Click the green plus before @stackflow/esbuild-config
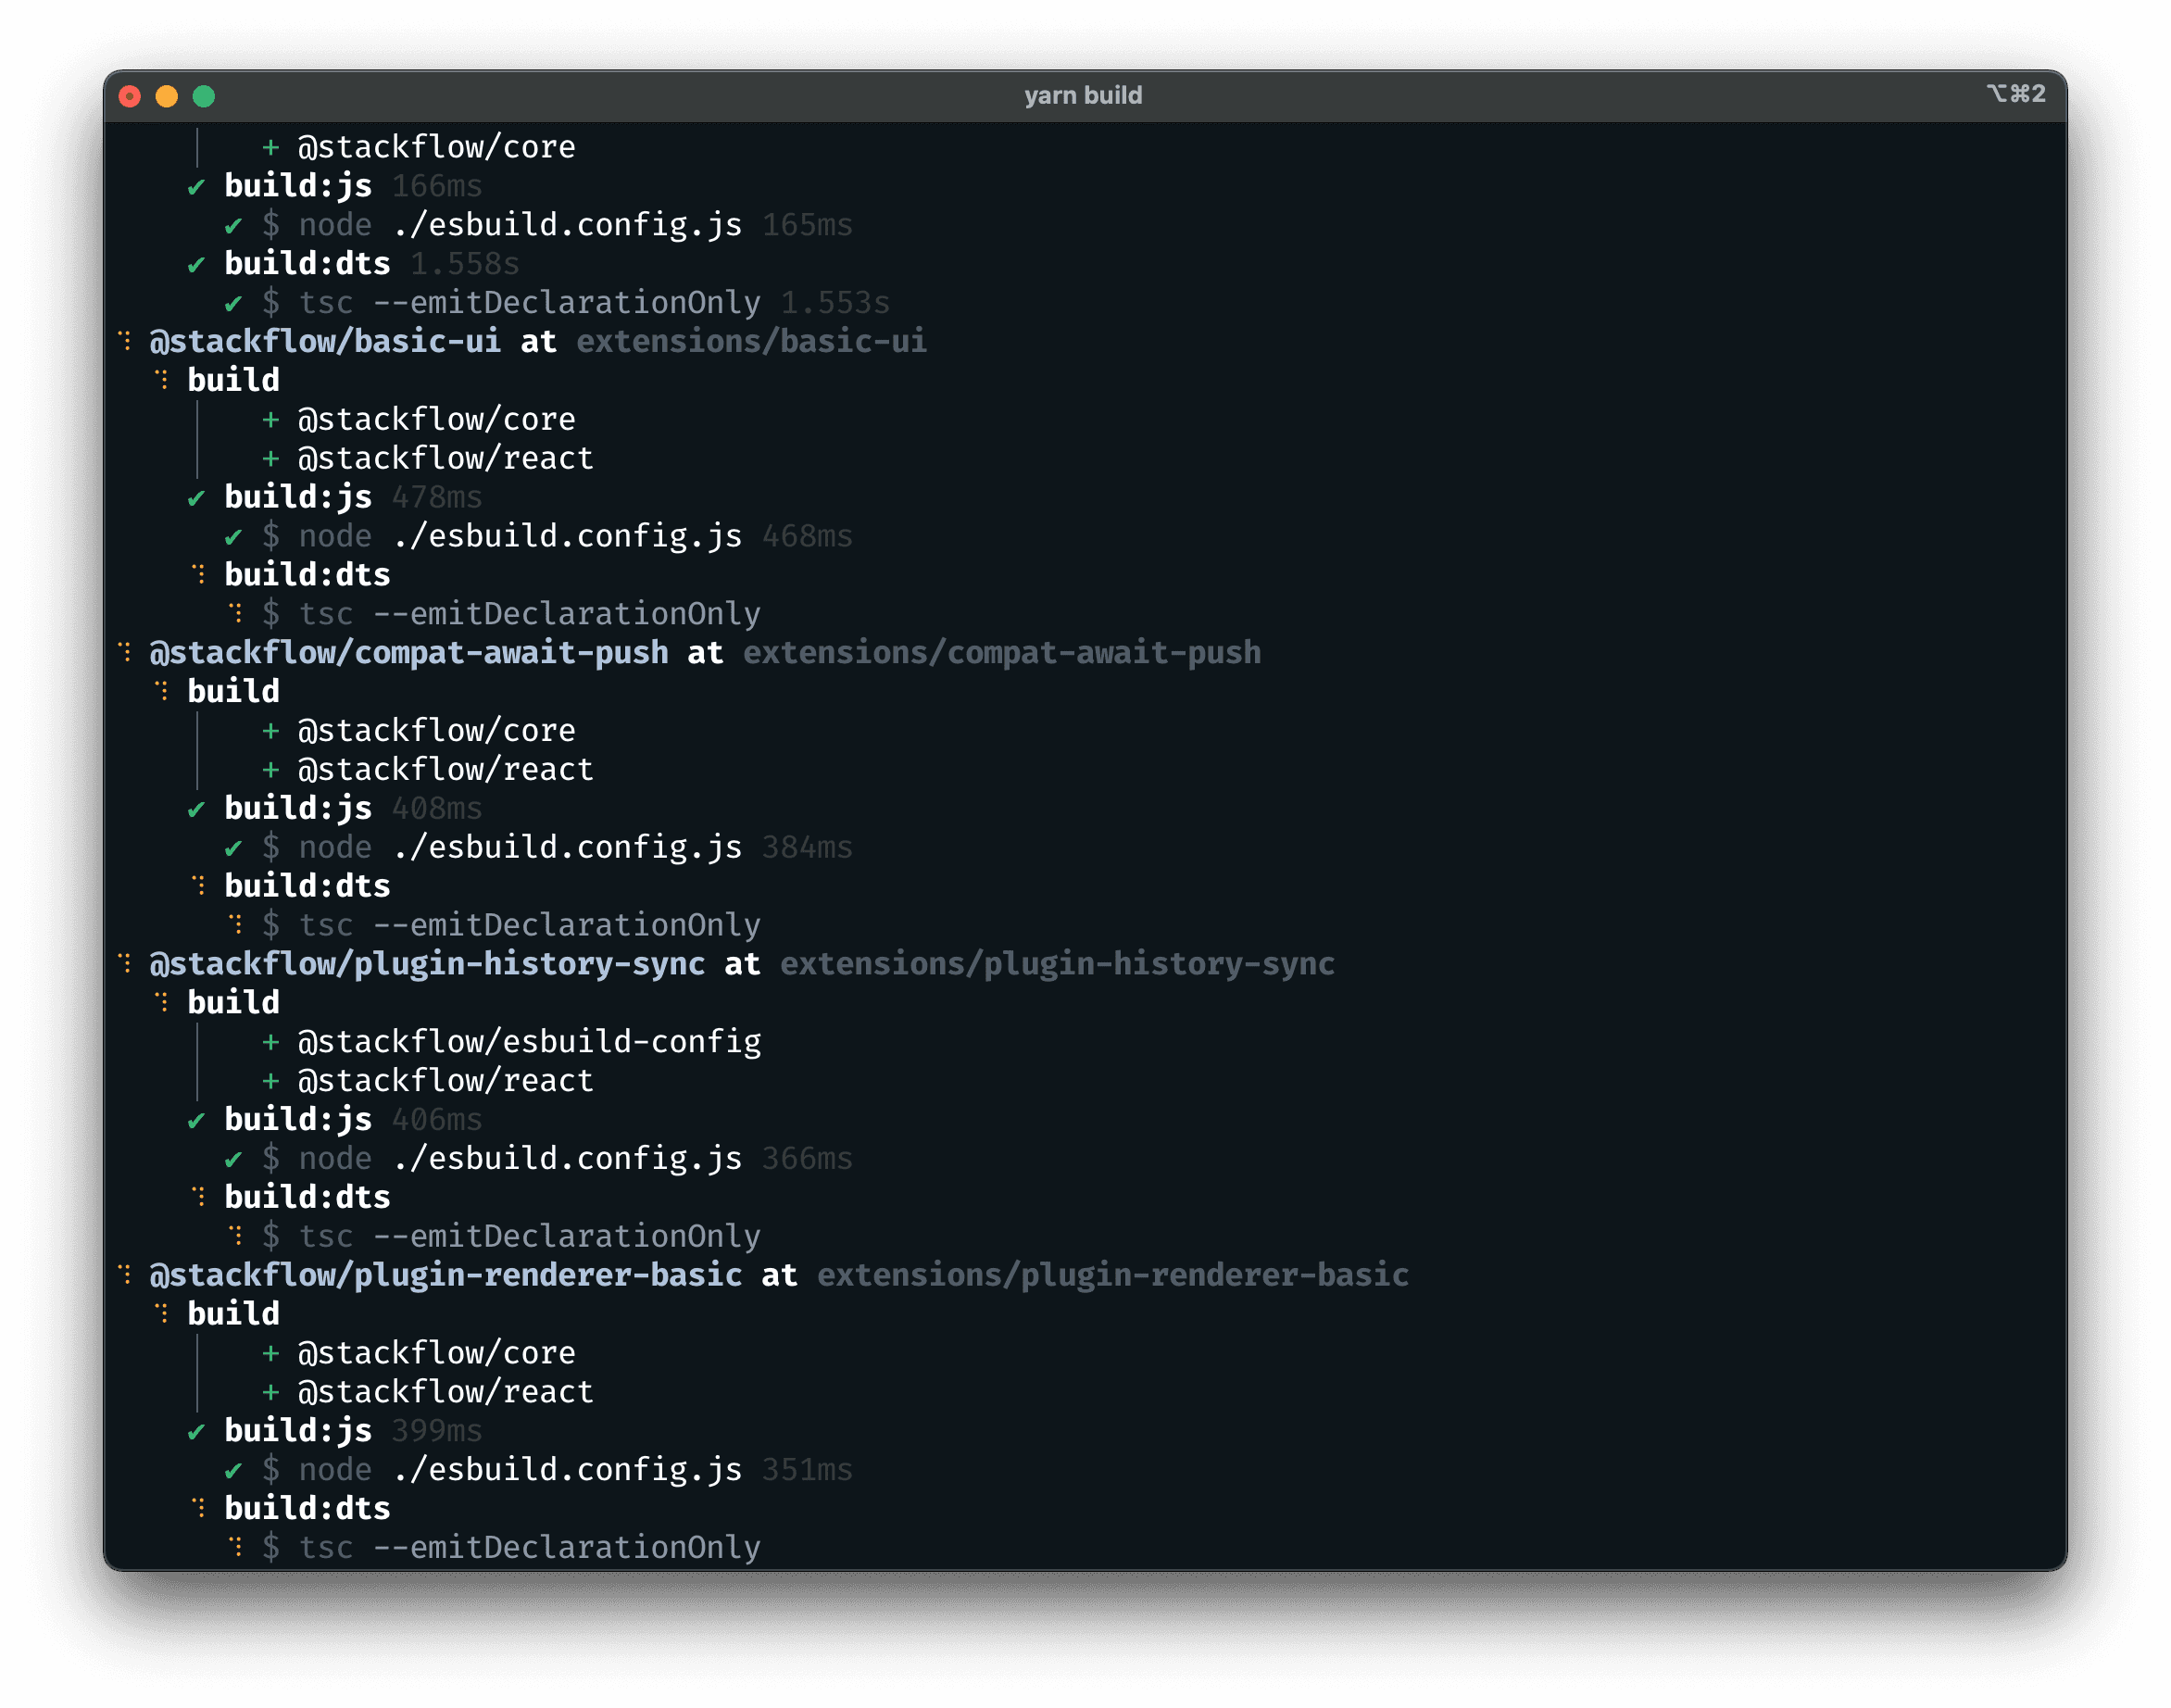This screenshot has width=2171, height=1708. (270, 1042)
